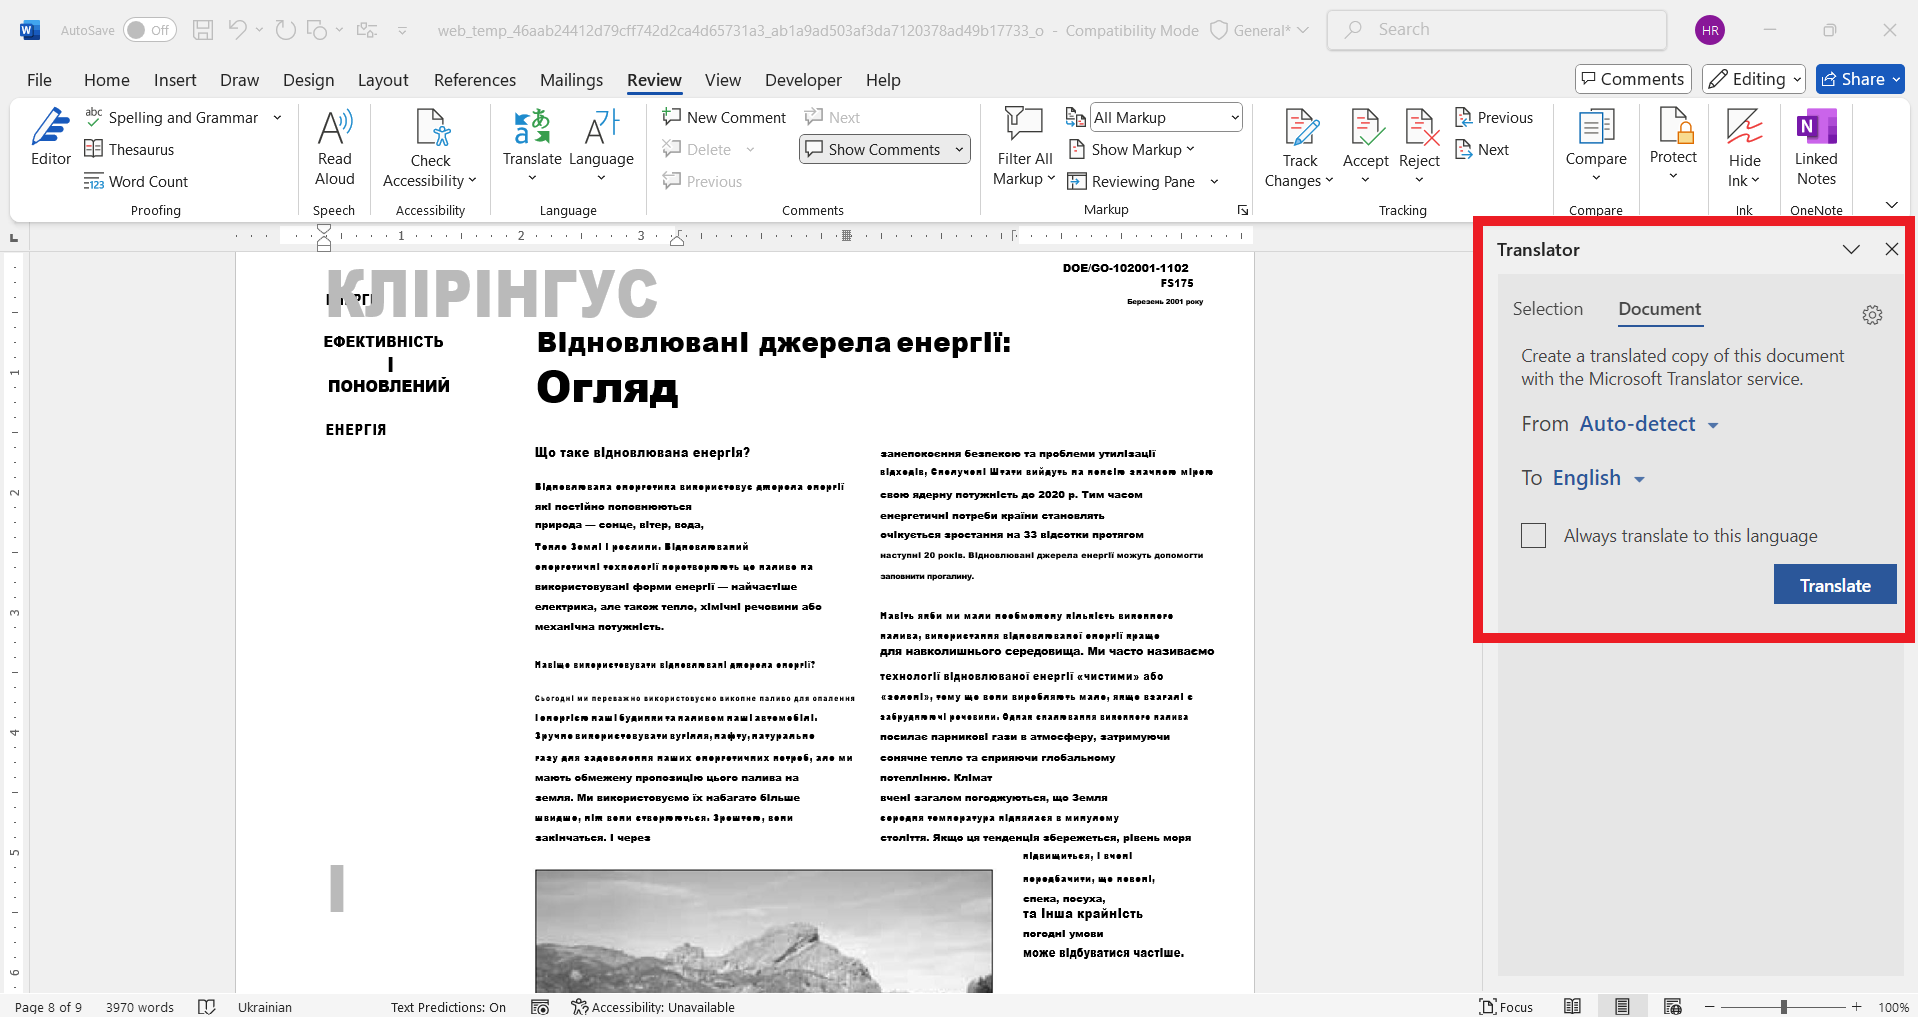Click the zoom in plus button
Viewport: 1918px width, 1017px height.
[x=1856, y=1007]
